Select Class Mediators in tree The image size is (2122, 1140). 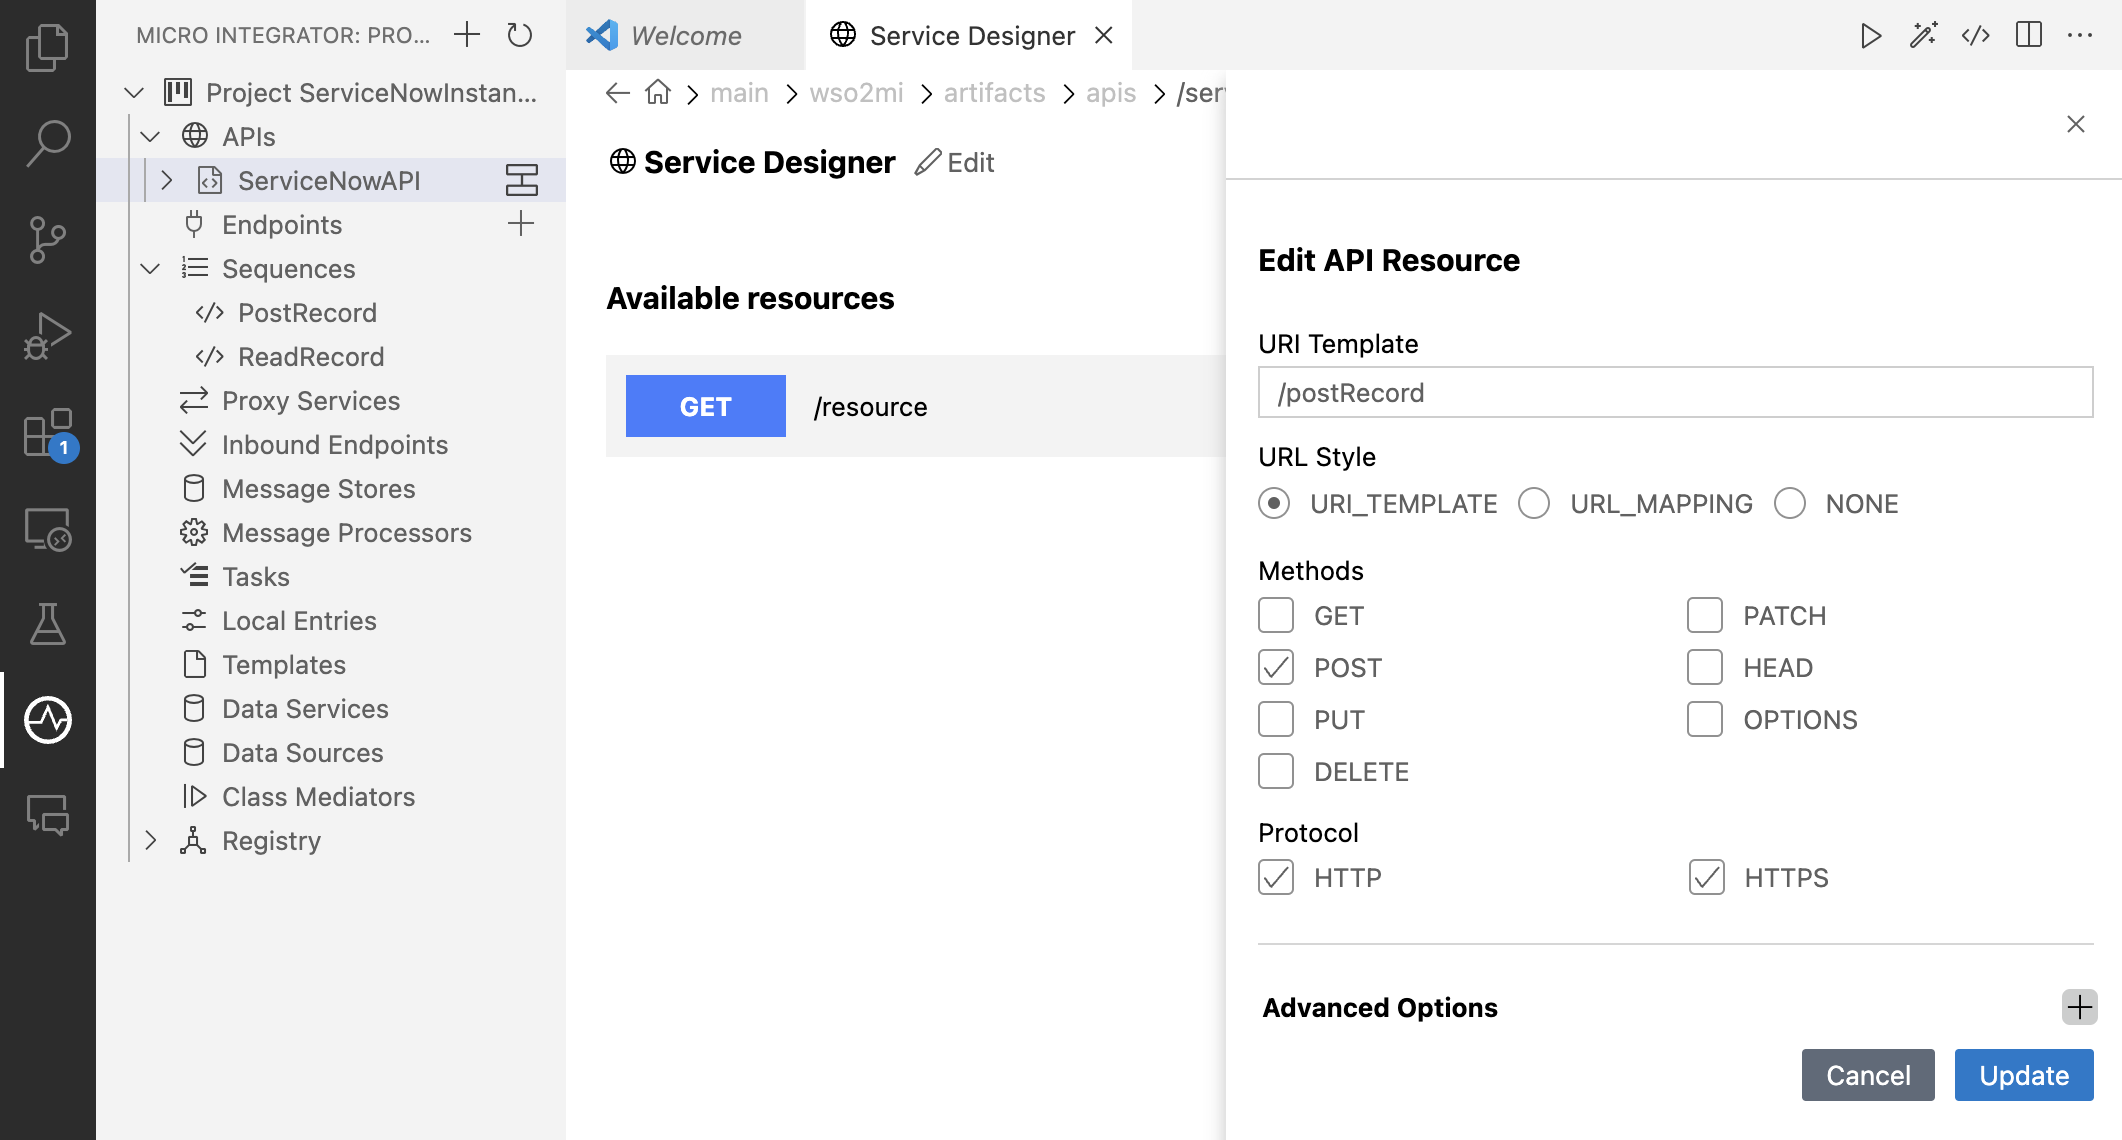pyautogui.click(x=318, y=796)
